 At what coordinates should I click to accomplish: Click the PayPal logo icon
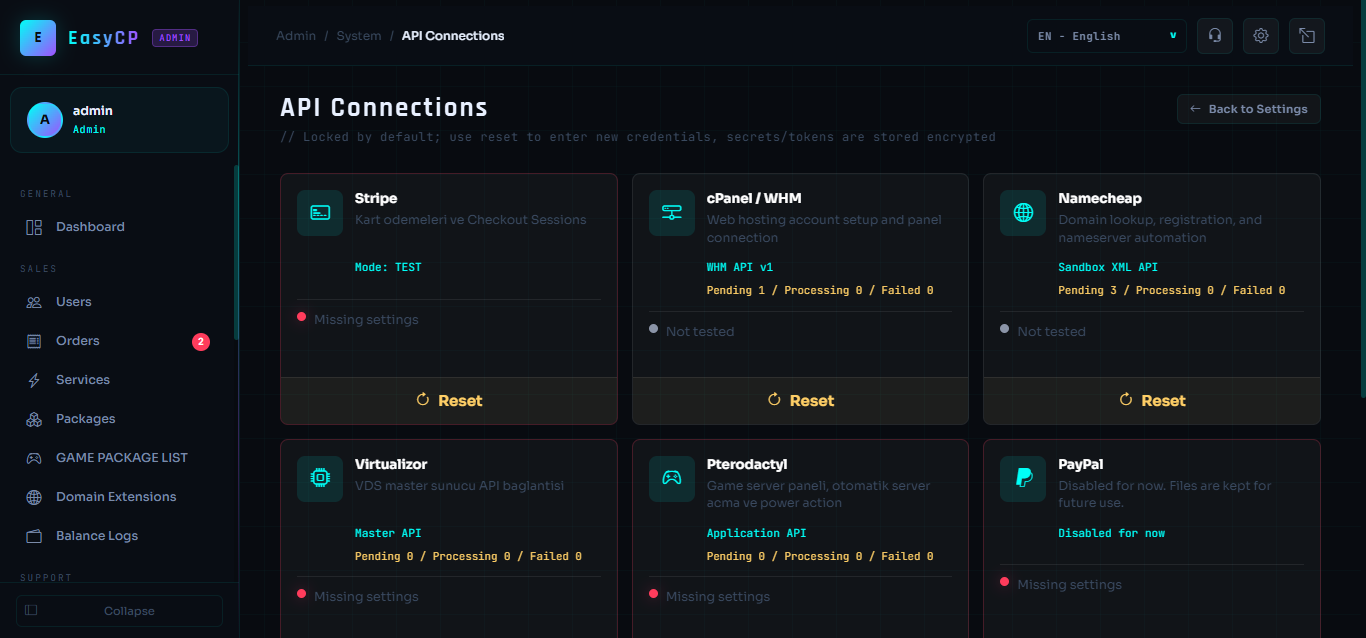pos(1023,479)
